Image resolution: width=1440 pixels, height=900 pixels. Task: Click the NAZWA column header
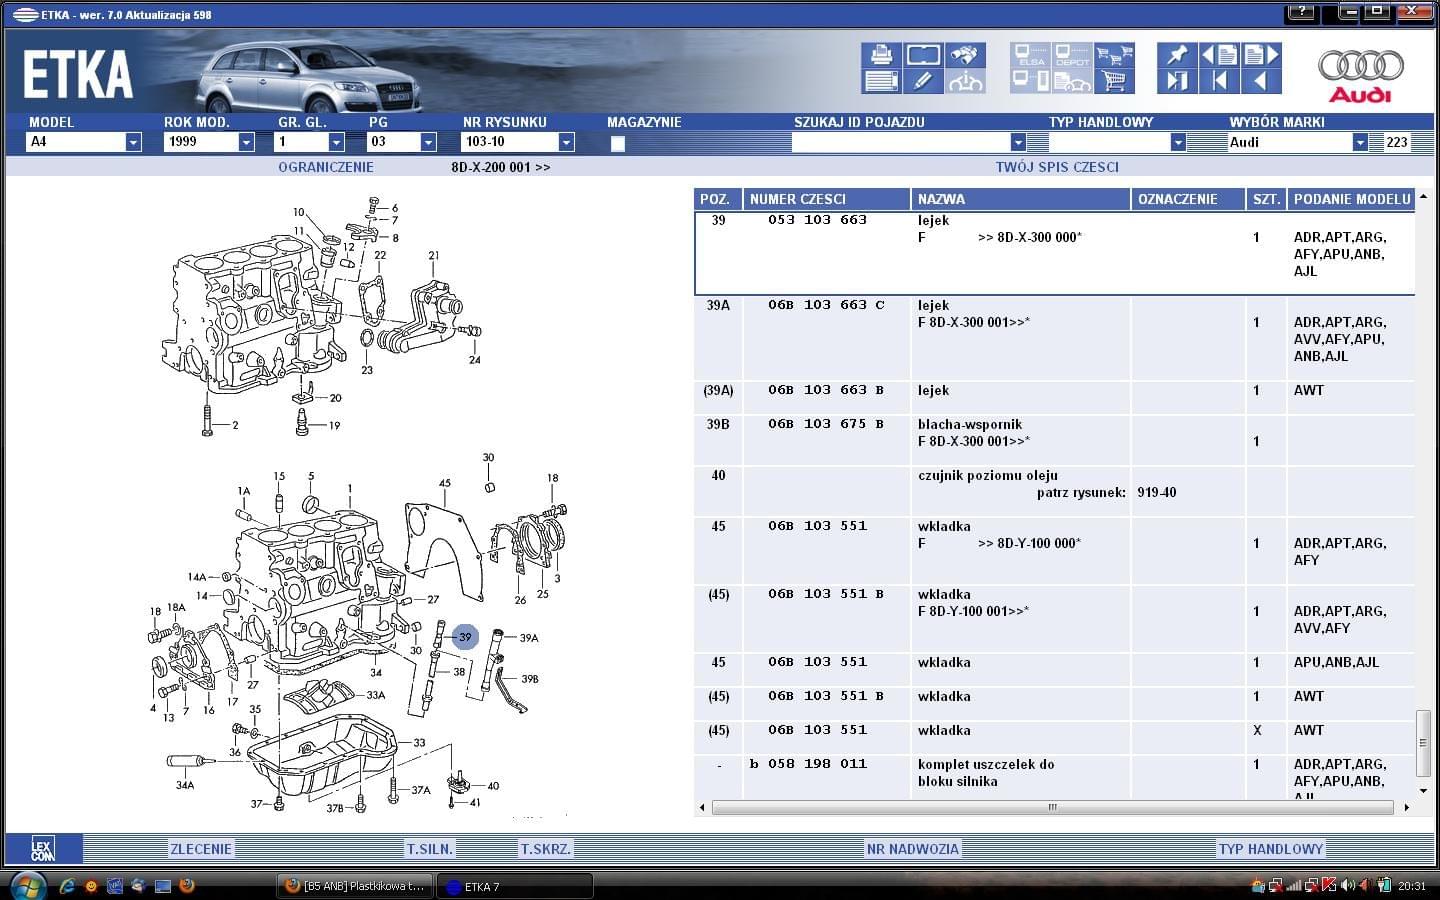point(1021,199)
